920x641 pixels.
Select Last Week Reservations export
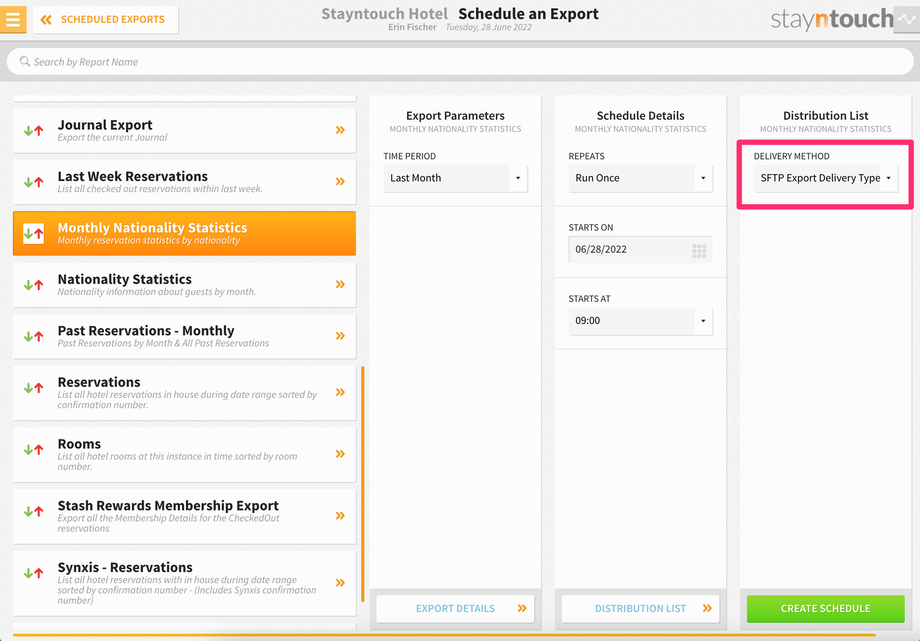point(184,182)
